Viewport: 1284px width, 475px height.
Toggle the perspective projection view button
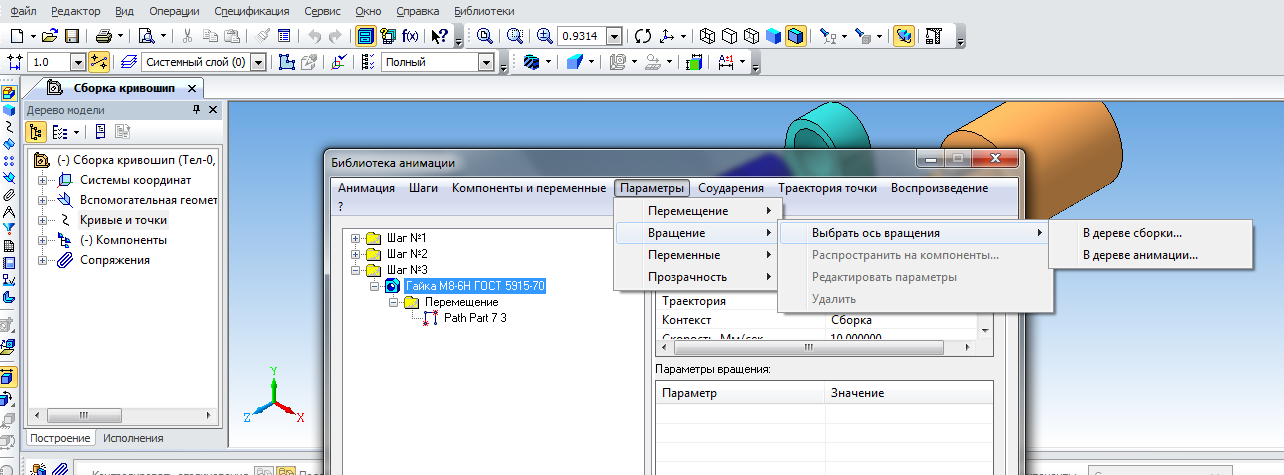pyautogui.click(x=904, y=36)
